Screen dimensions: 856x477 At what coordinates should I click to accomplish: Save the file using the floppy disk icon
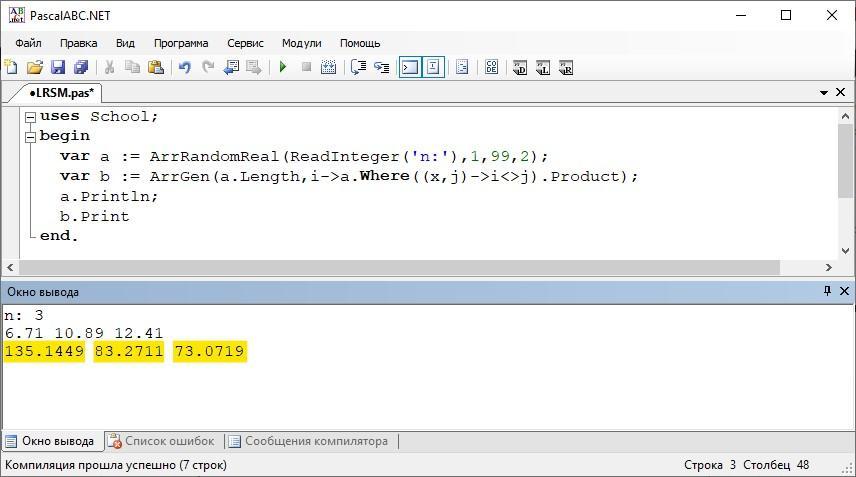58,67
